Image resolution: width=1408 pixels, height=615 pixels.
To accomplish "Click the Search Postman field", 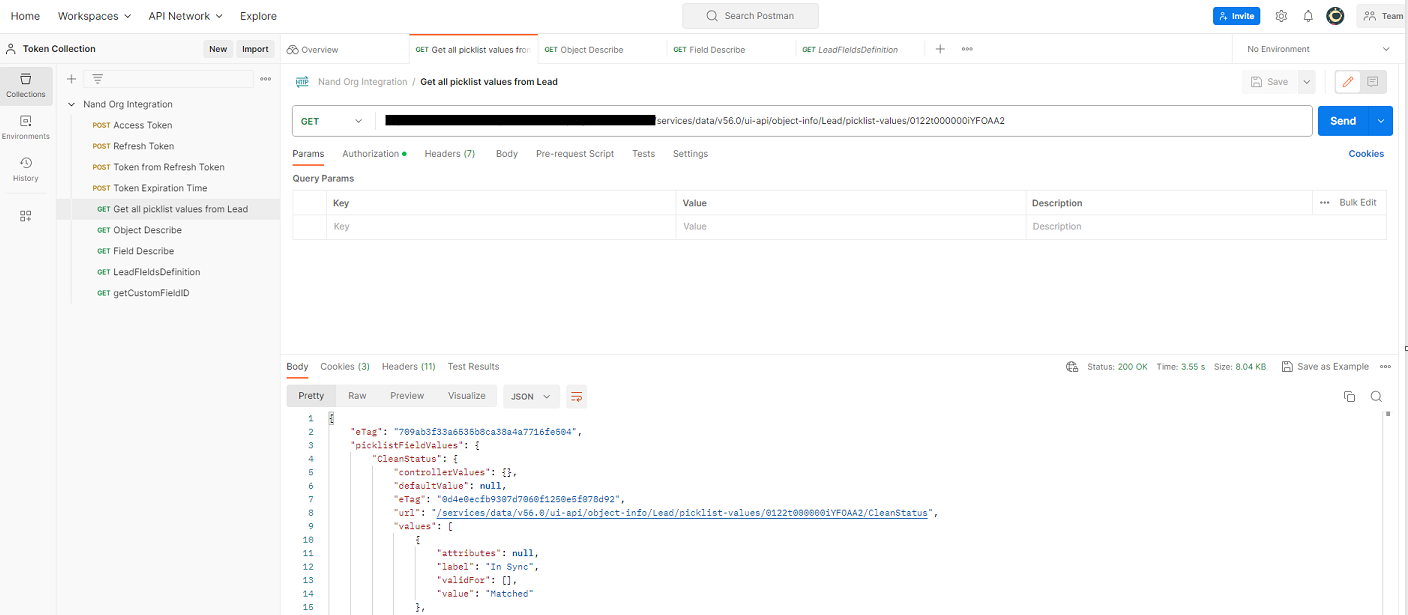I will click(x=750, y=16).
